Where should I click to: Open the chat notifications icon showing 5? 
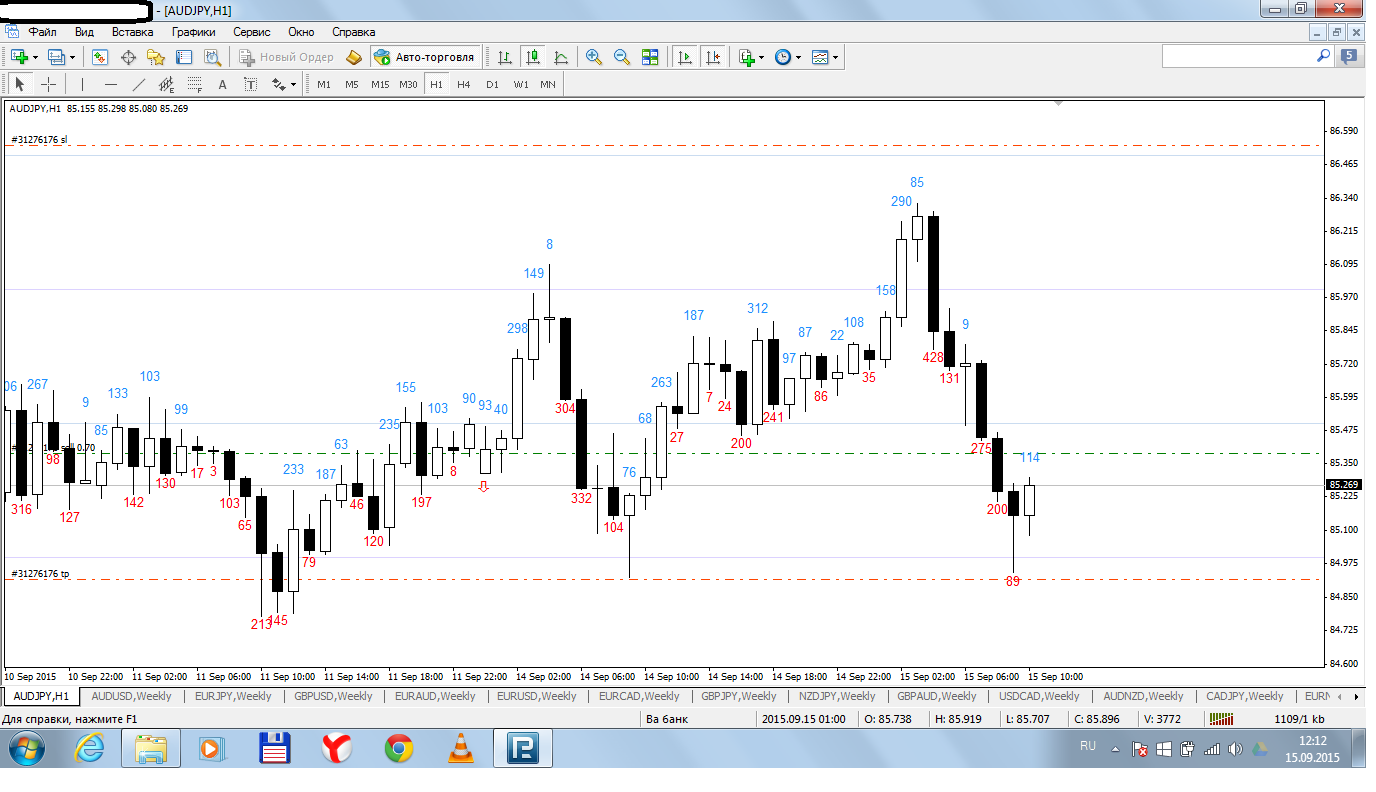(x=1350, y=57)
